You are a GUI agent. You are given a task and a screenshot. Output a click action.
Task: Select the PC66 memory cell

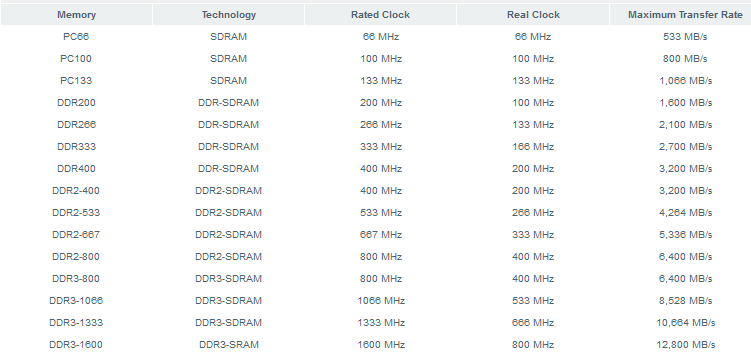coord(76,37)
